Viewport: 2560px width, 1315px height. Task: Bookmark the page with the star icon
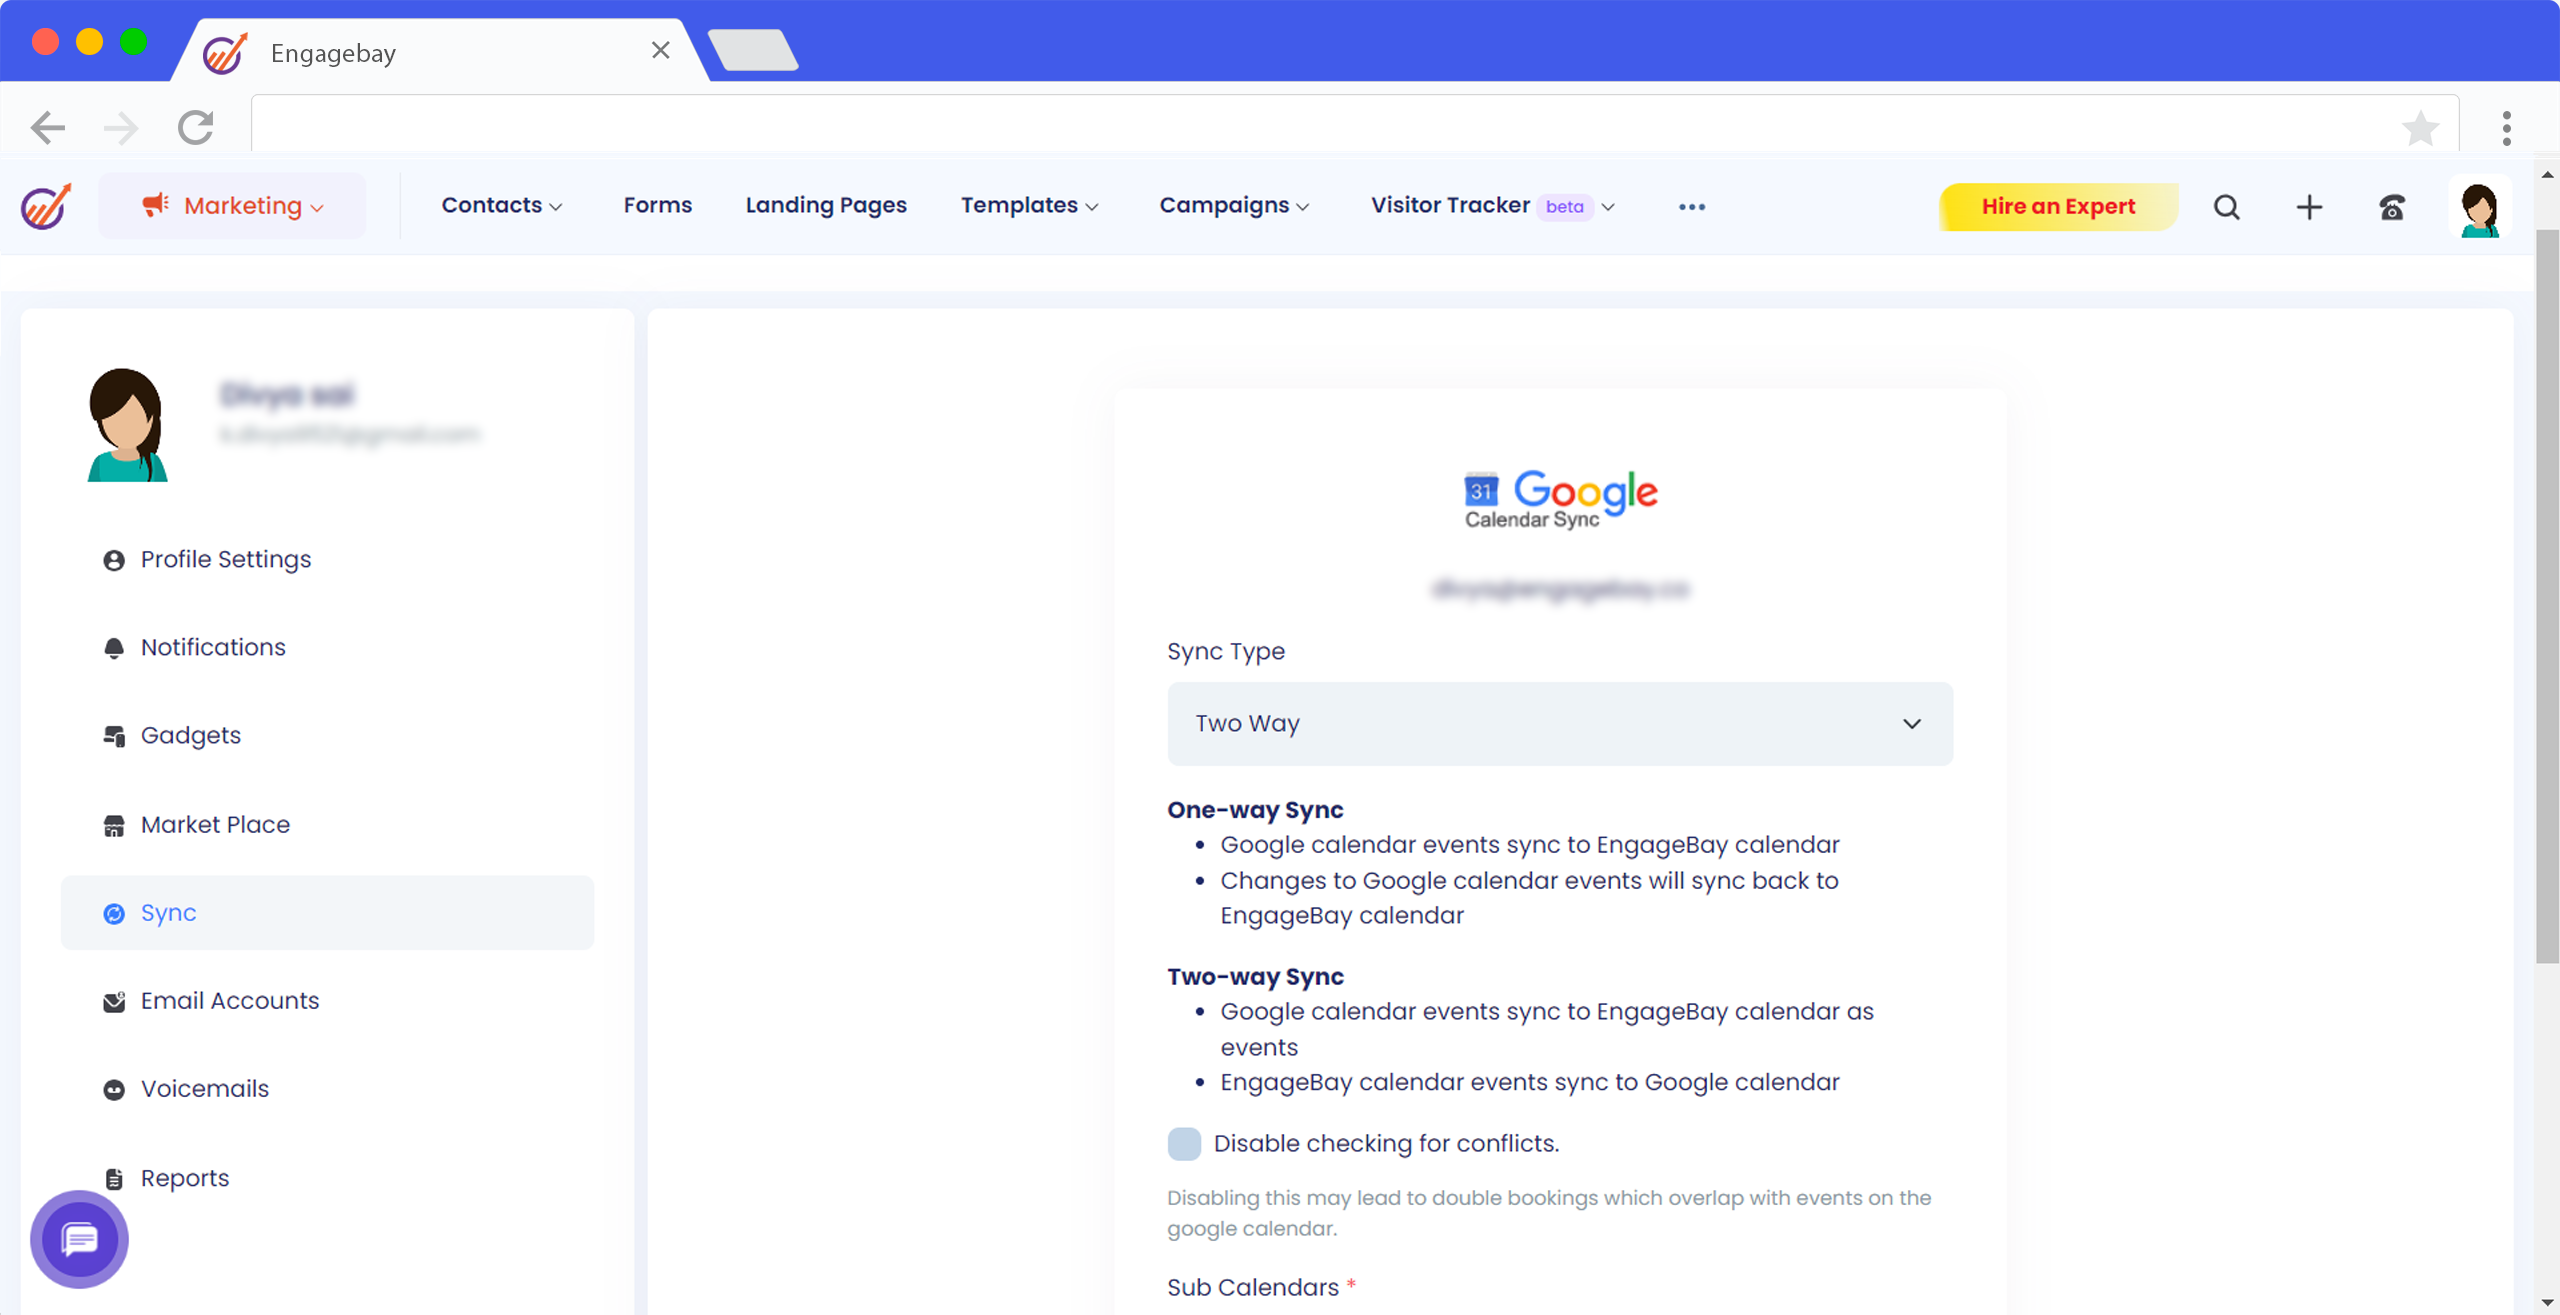point(2420,127)
